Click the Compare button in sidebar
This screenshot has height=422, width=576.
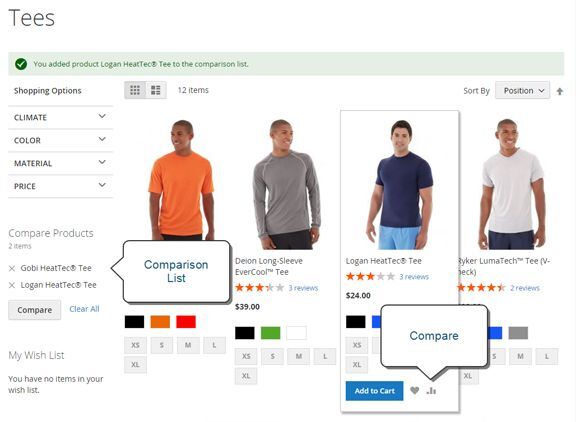click(x=35, y=310)
